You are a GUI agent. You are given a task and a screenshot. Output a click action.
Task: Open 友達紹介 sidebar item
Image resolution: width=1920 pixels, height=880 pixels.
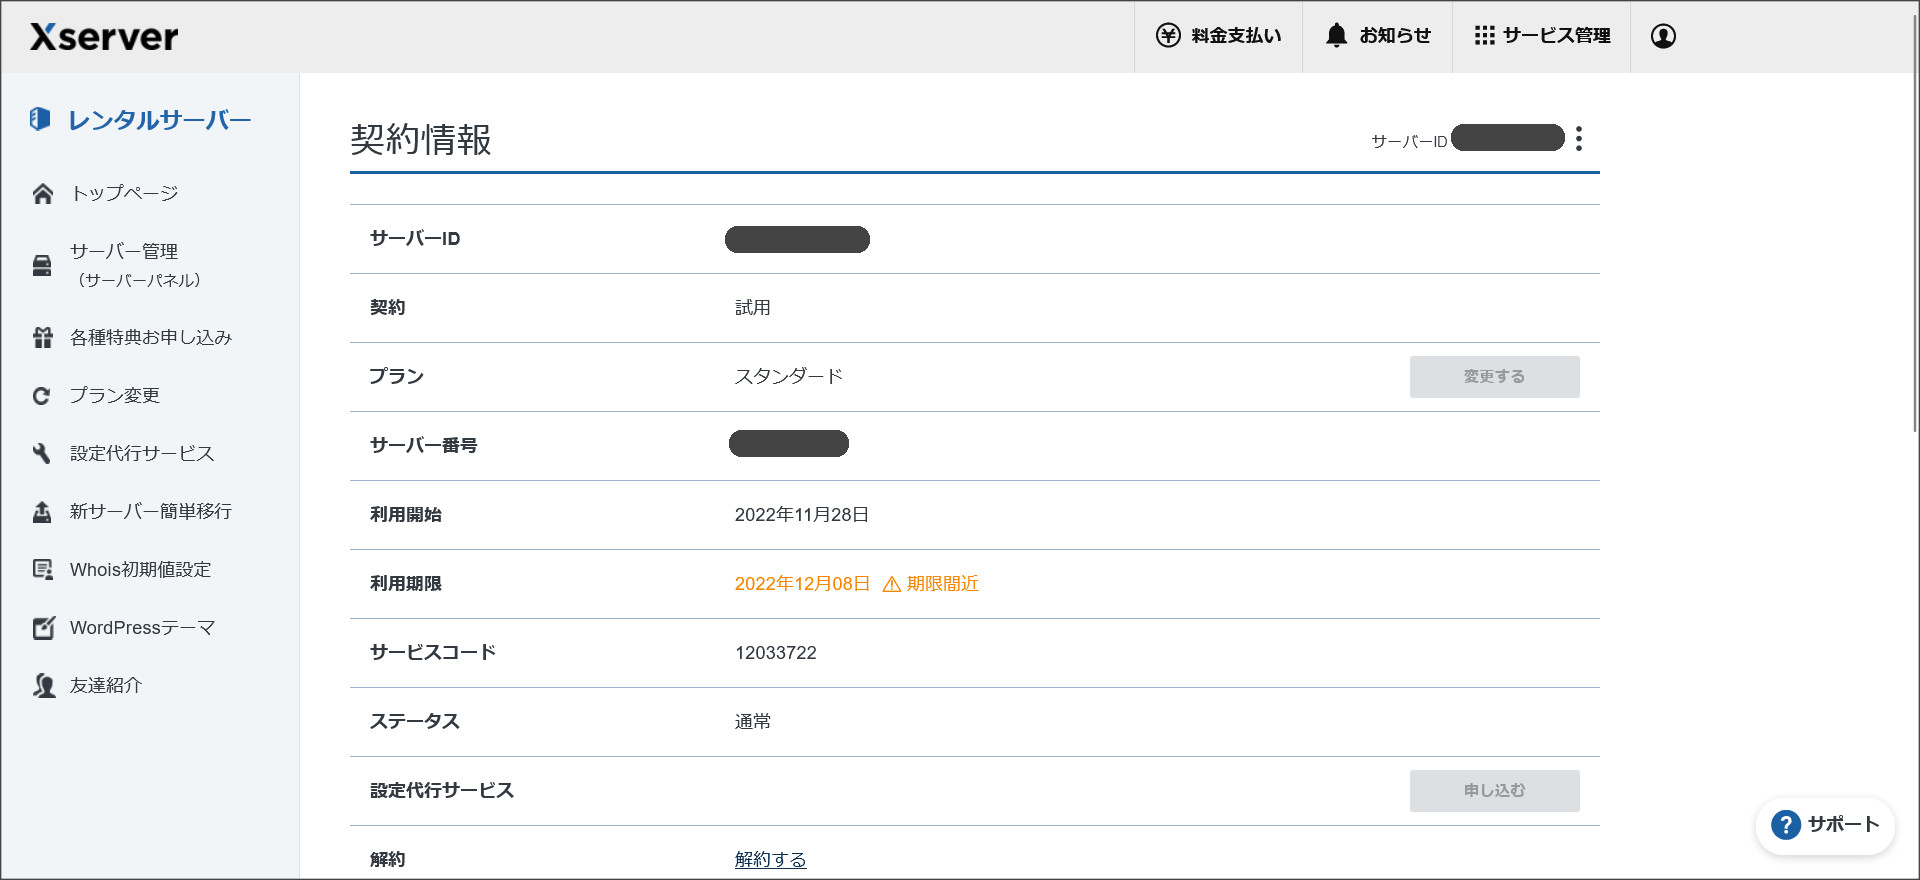106,686
